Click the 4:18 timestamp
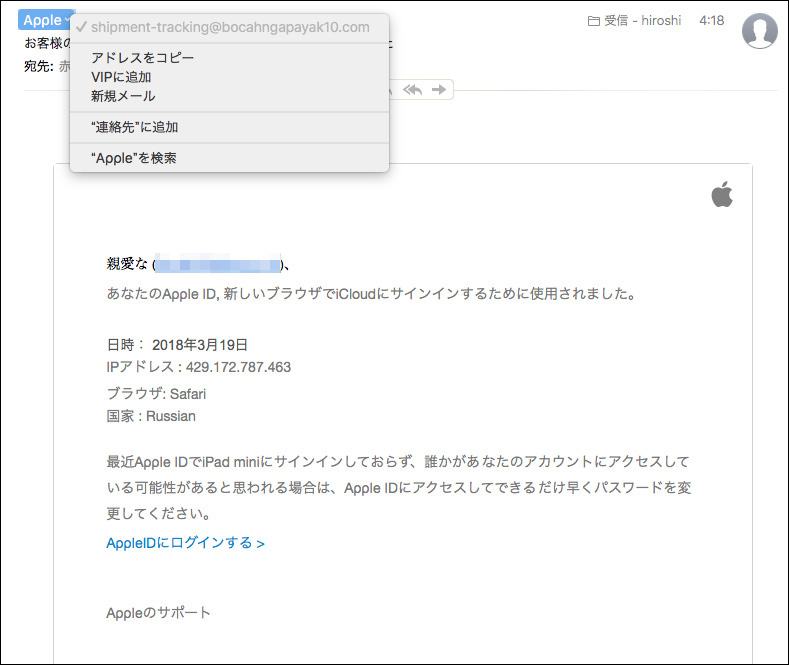The width and height of the screenshot is (789, 665). pos(712,21)
